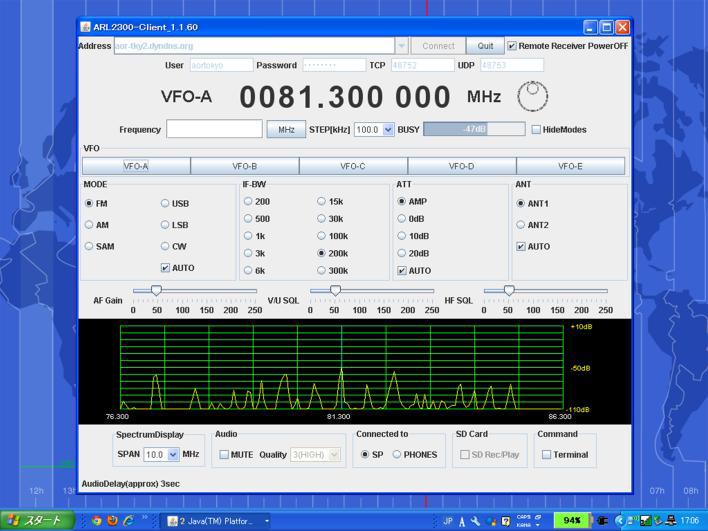The width and height of the screenshot is (708, 531).
Task: Click the Windows Start button
Action: [x=37, y=521]
